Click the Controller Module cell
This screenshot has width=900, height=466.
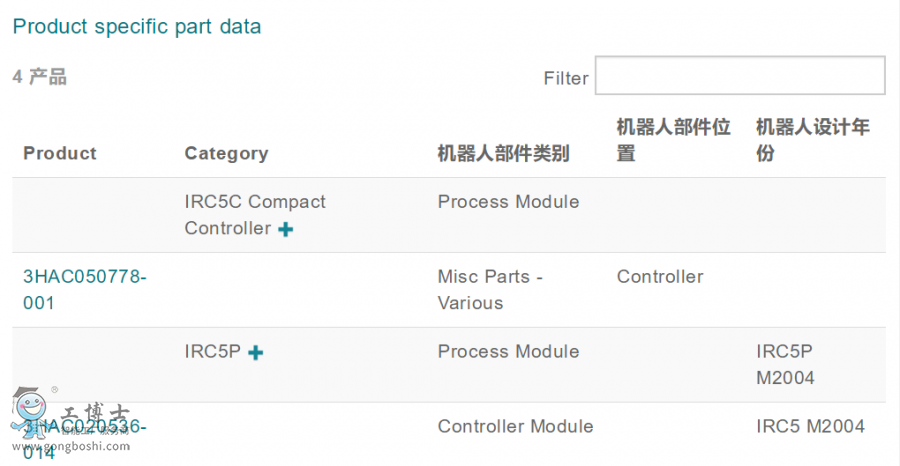(x=515, y=427)
